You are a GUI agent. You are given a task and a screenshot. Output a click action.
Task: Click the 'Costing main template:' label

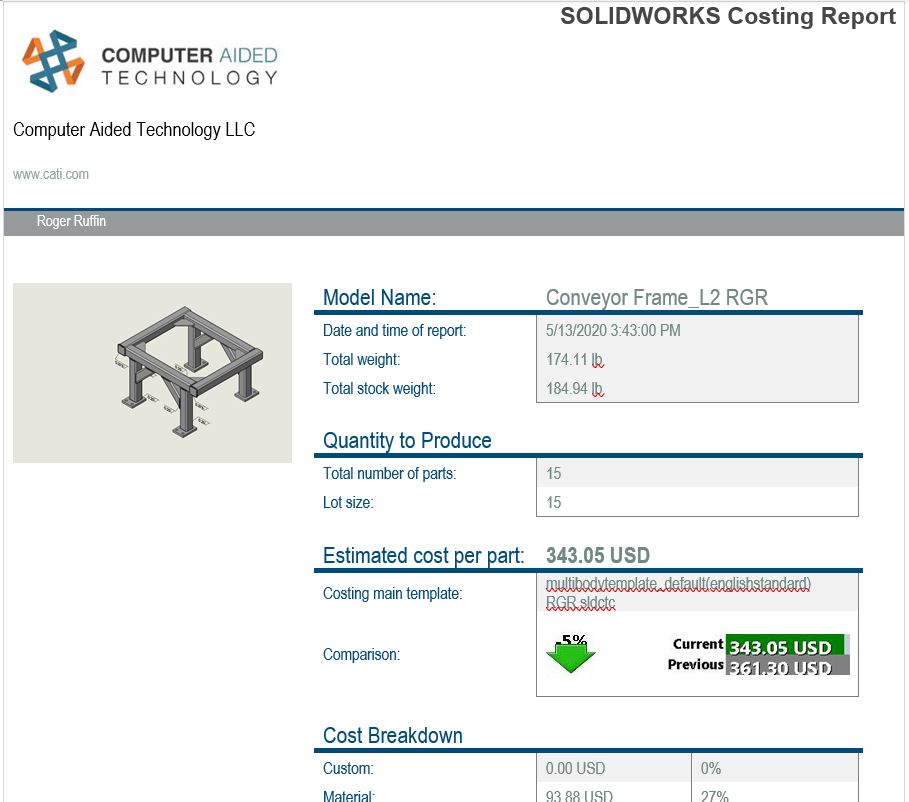click(392, 594)
